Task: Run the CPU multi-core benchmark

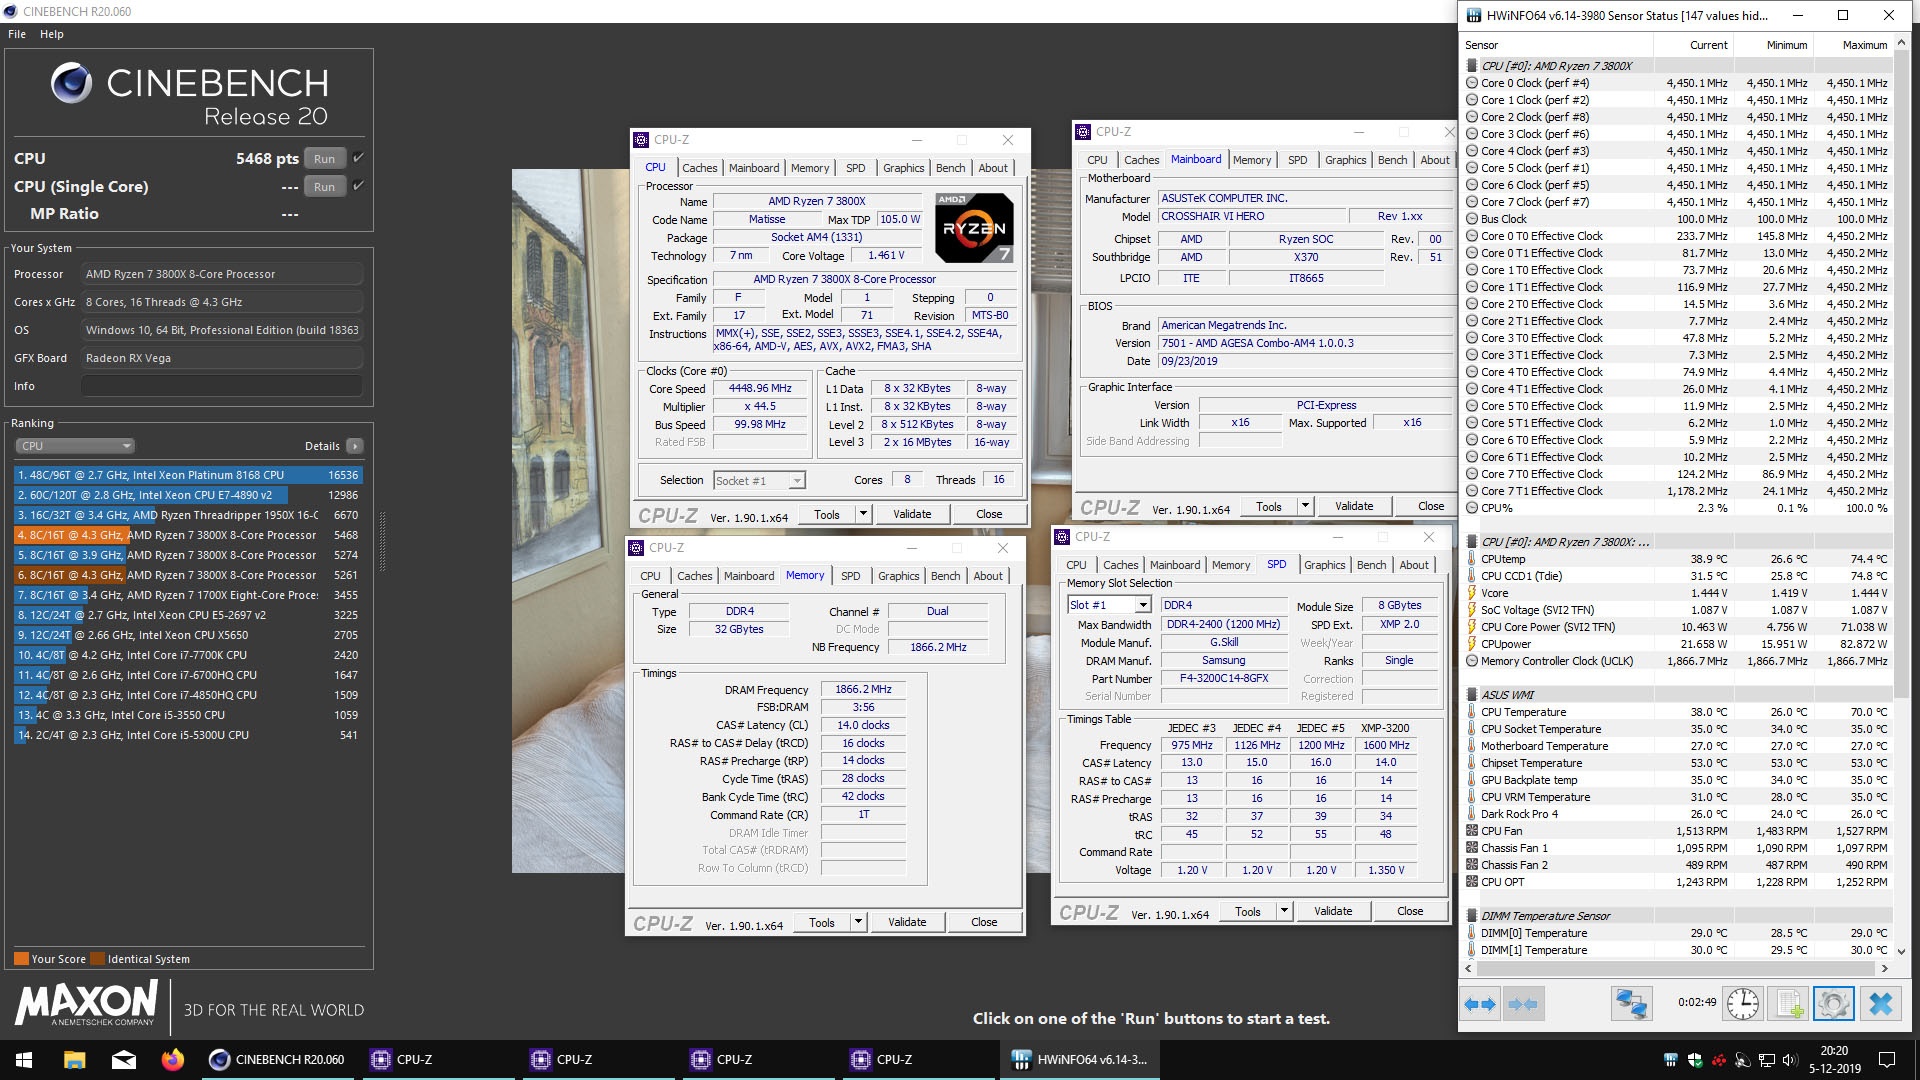Action: 324,158
